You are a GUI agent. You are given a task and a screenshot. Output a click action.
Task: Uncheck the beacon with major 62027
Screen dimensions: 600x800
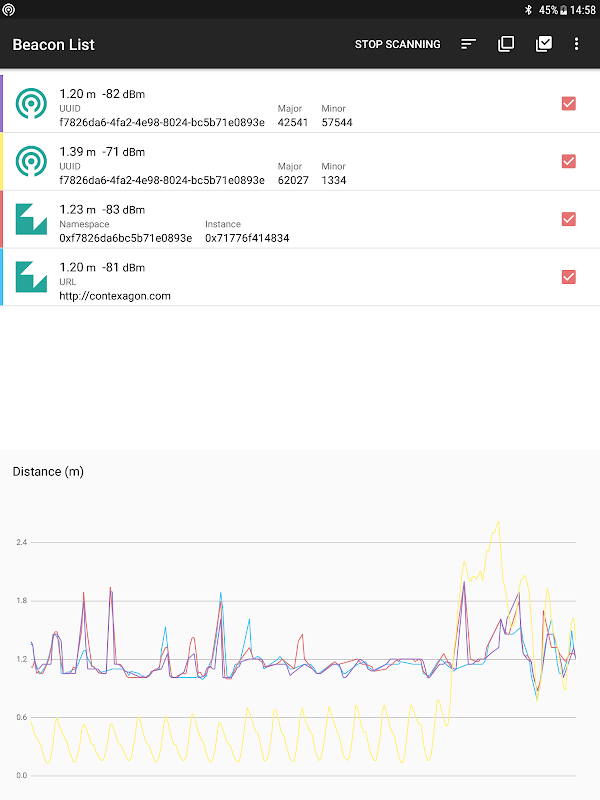tap(569, 161)
